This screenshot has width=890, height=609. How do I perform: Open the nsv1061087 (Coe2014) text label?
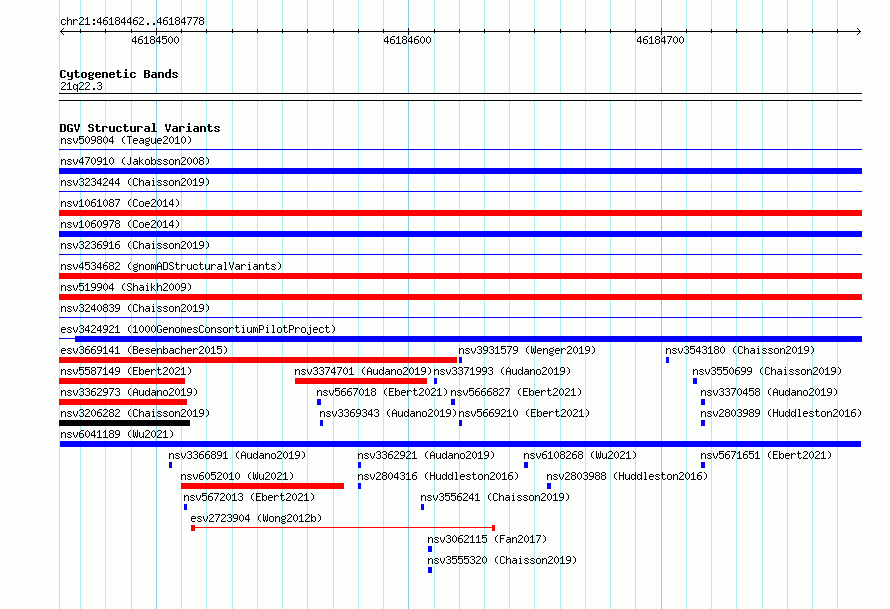120,203
